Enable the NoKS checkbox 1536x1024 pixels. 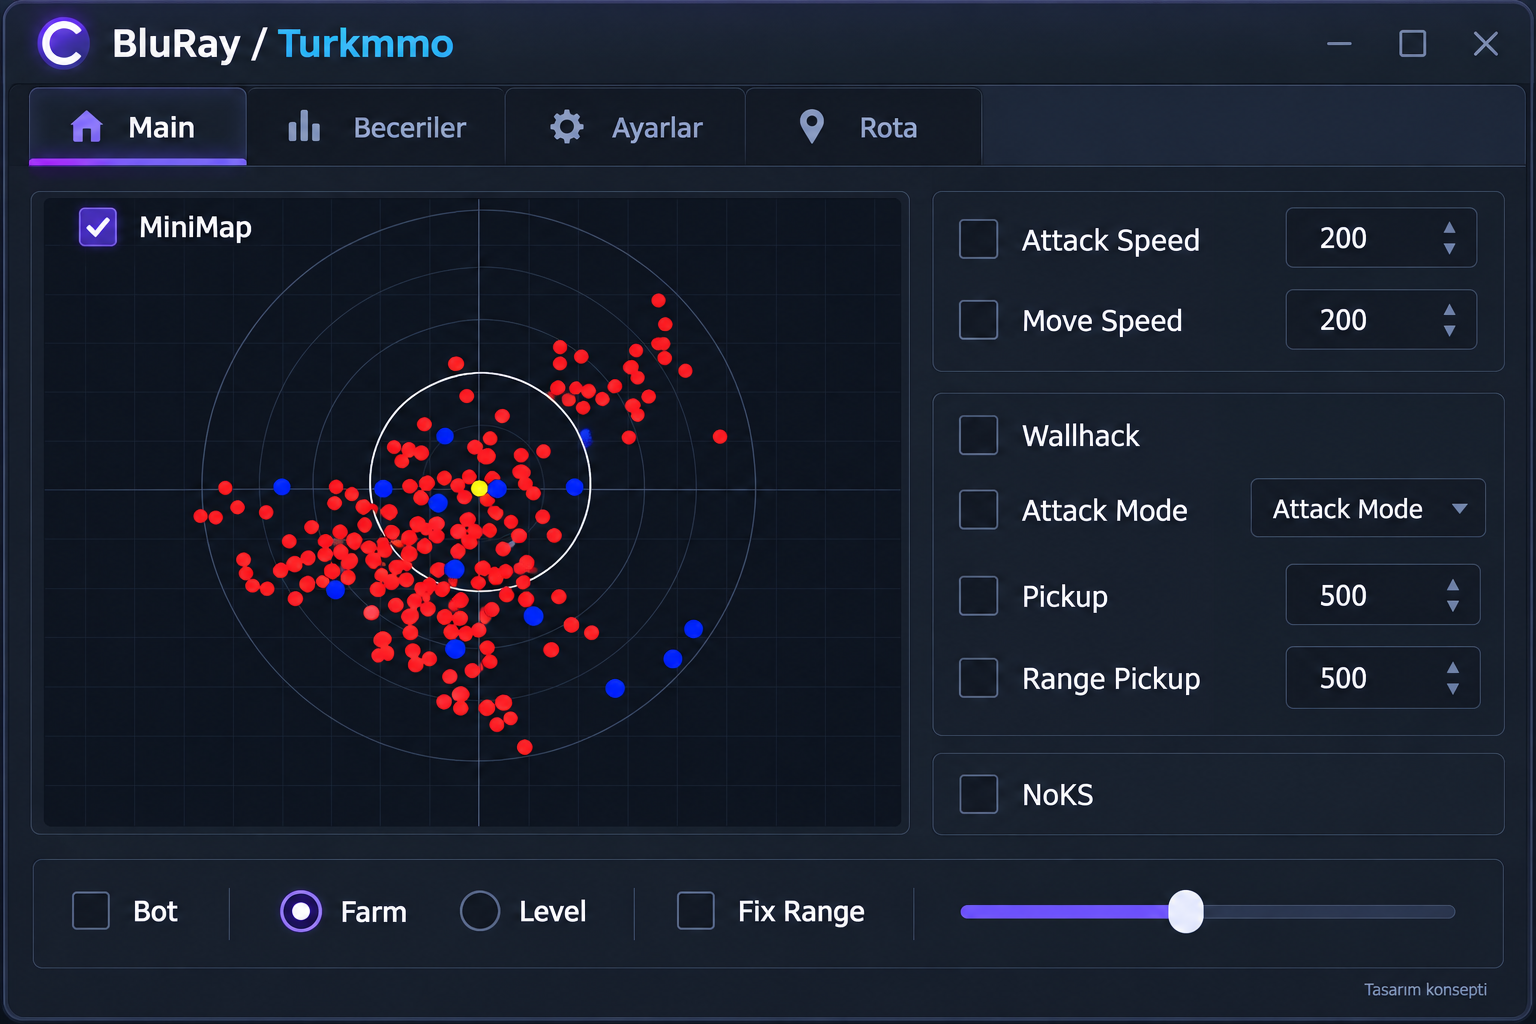point(978,794)
